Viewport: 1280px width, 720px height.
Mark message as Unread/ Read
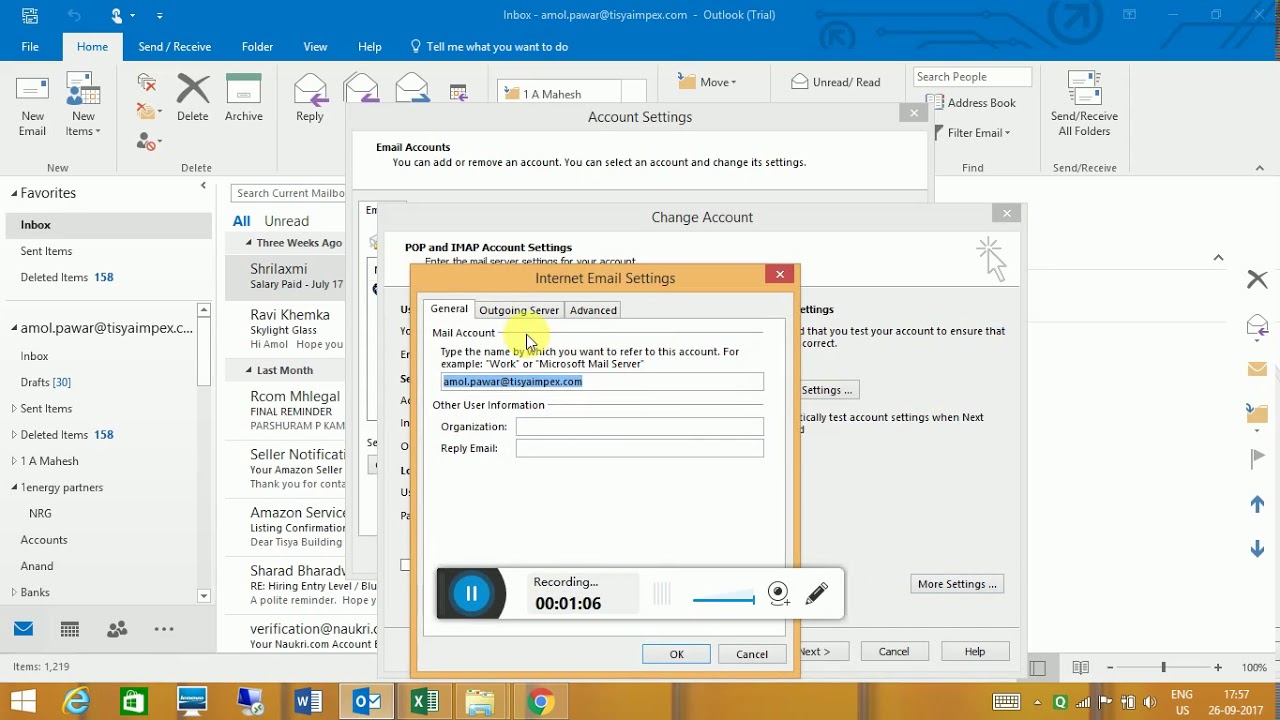coord(836,82)
